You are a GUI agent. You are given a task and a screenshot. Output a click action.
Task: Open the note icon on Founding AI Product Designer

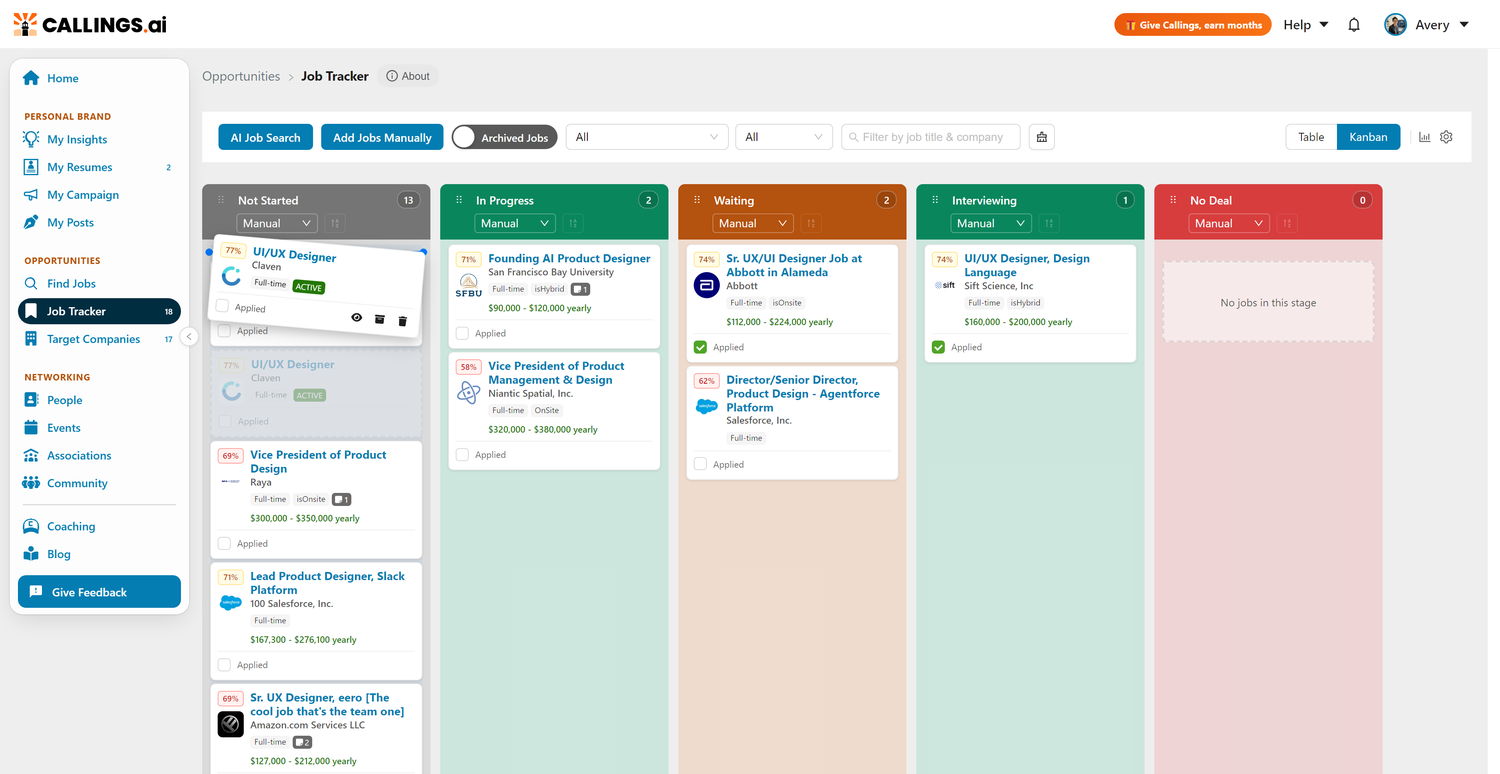(580, 289)
